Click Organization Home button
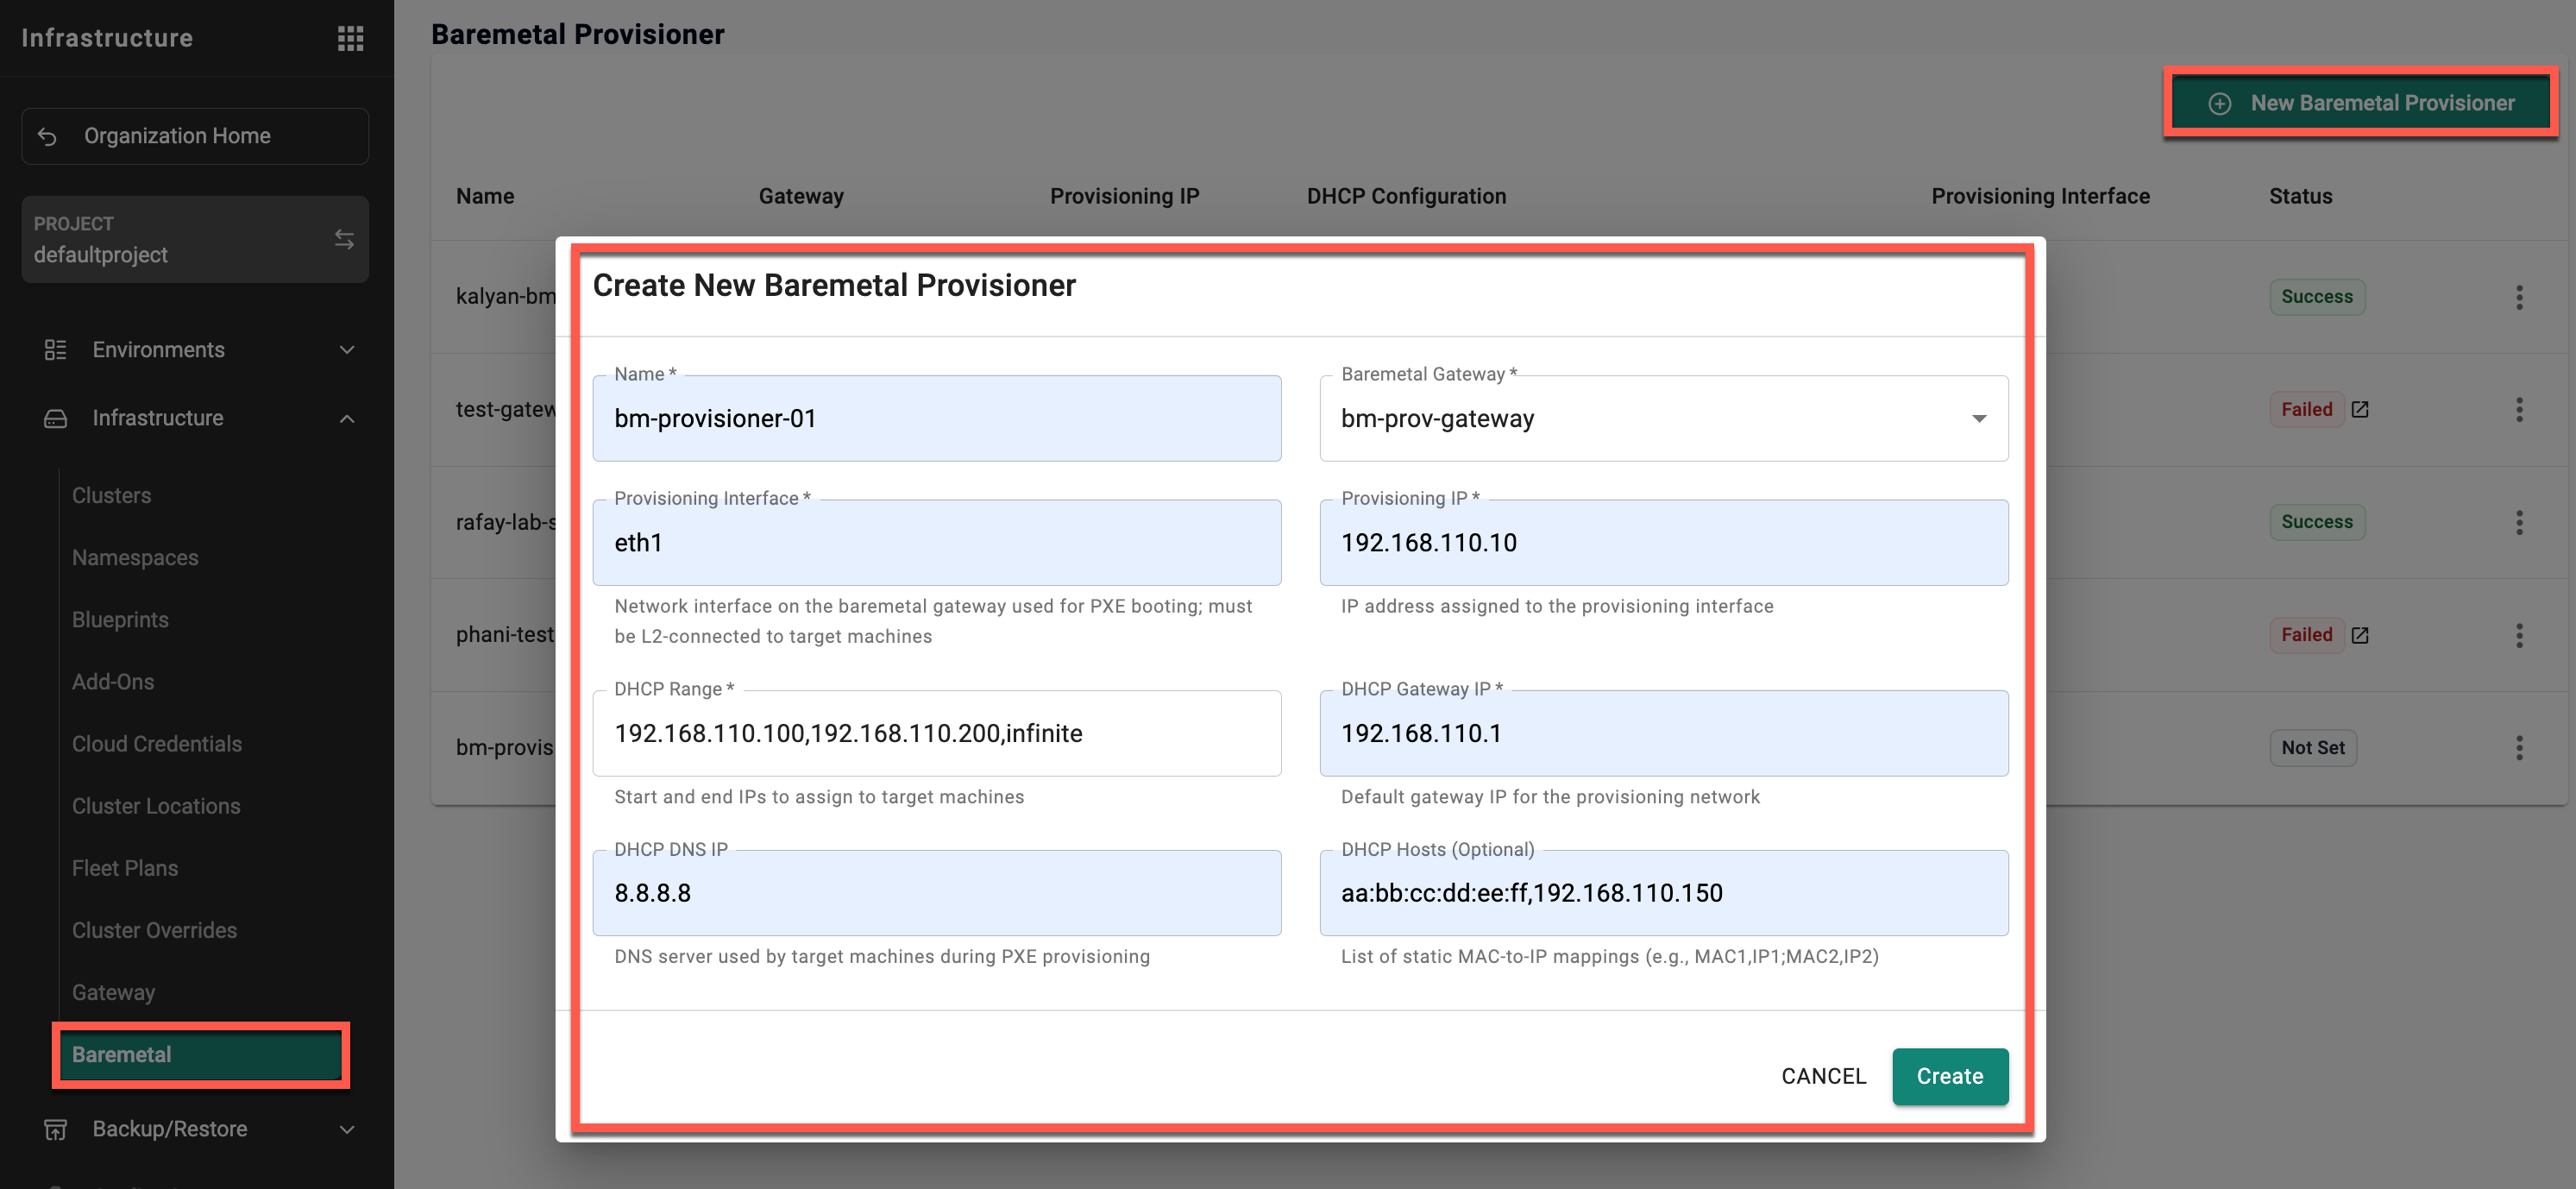 (195, 136)
